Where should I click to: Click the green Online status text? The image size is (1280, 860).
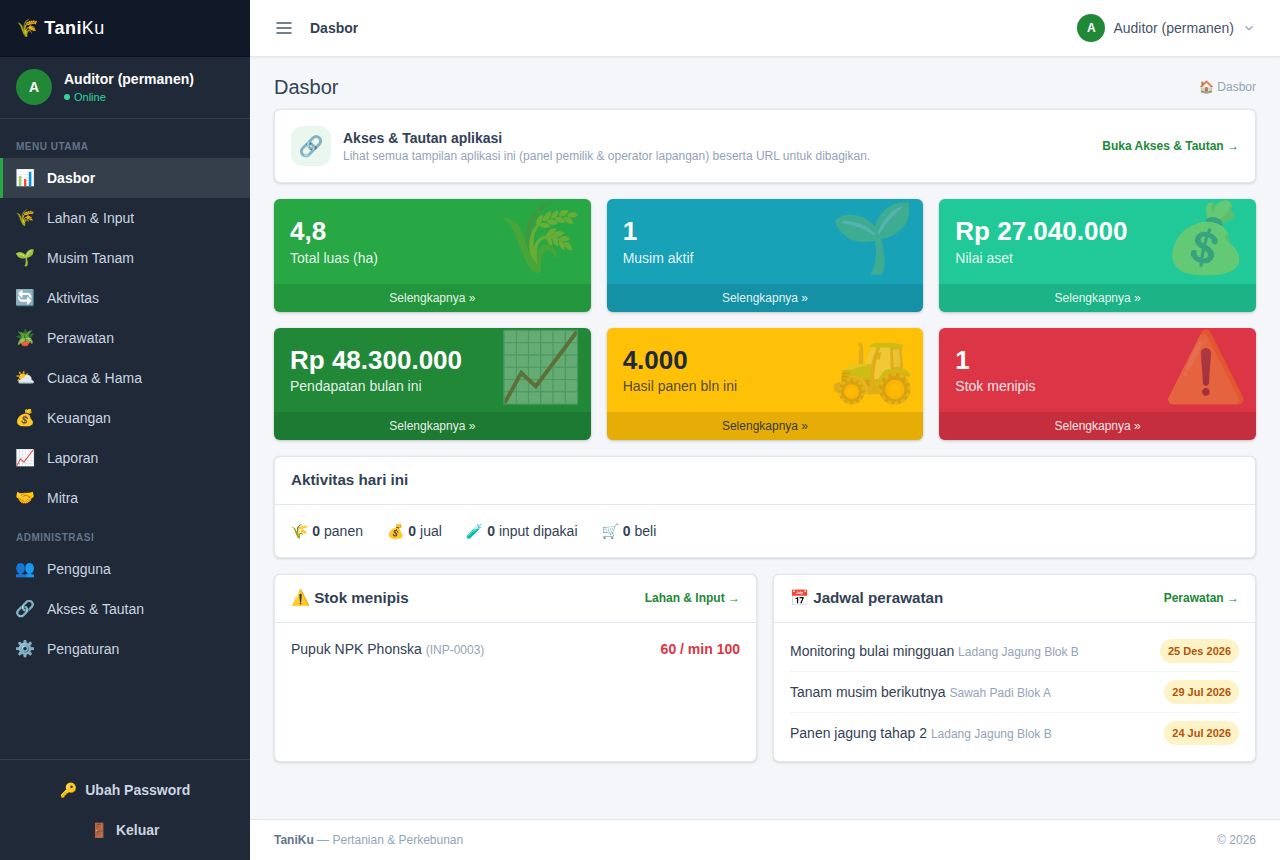pyautogui.click(x=89, y=97)
